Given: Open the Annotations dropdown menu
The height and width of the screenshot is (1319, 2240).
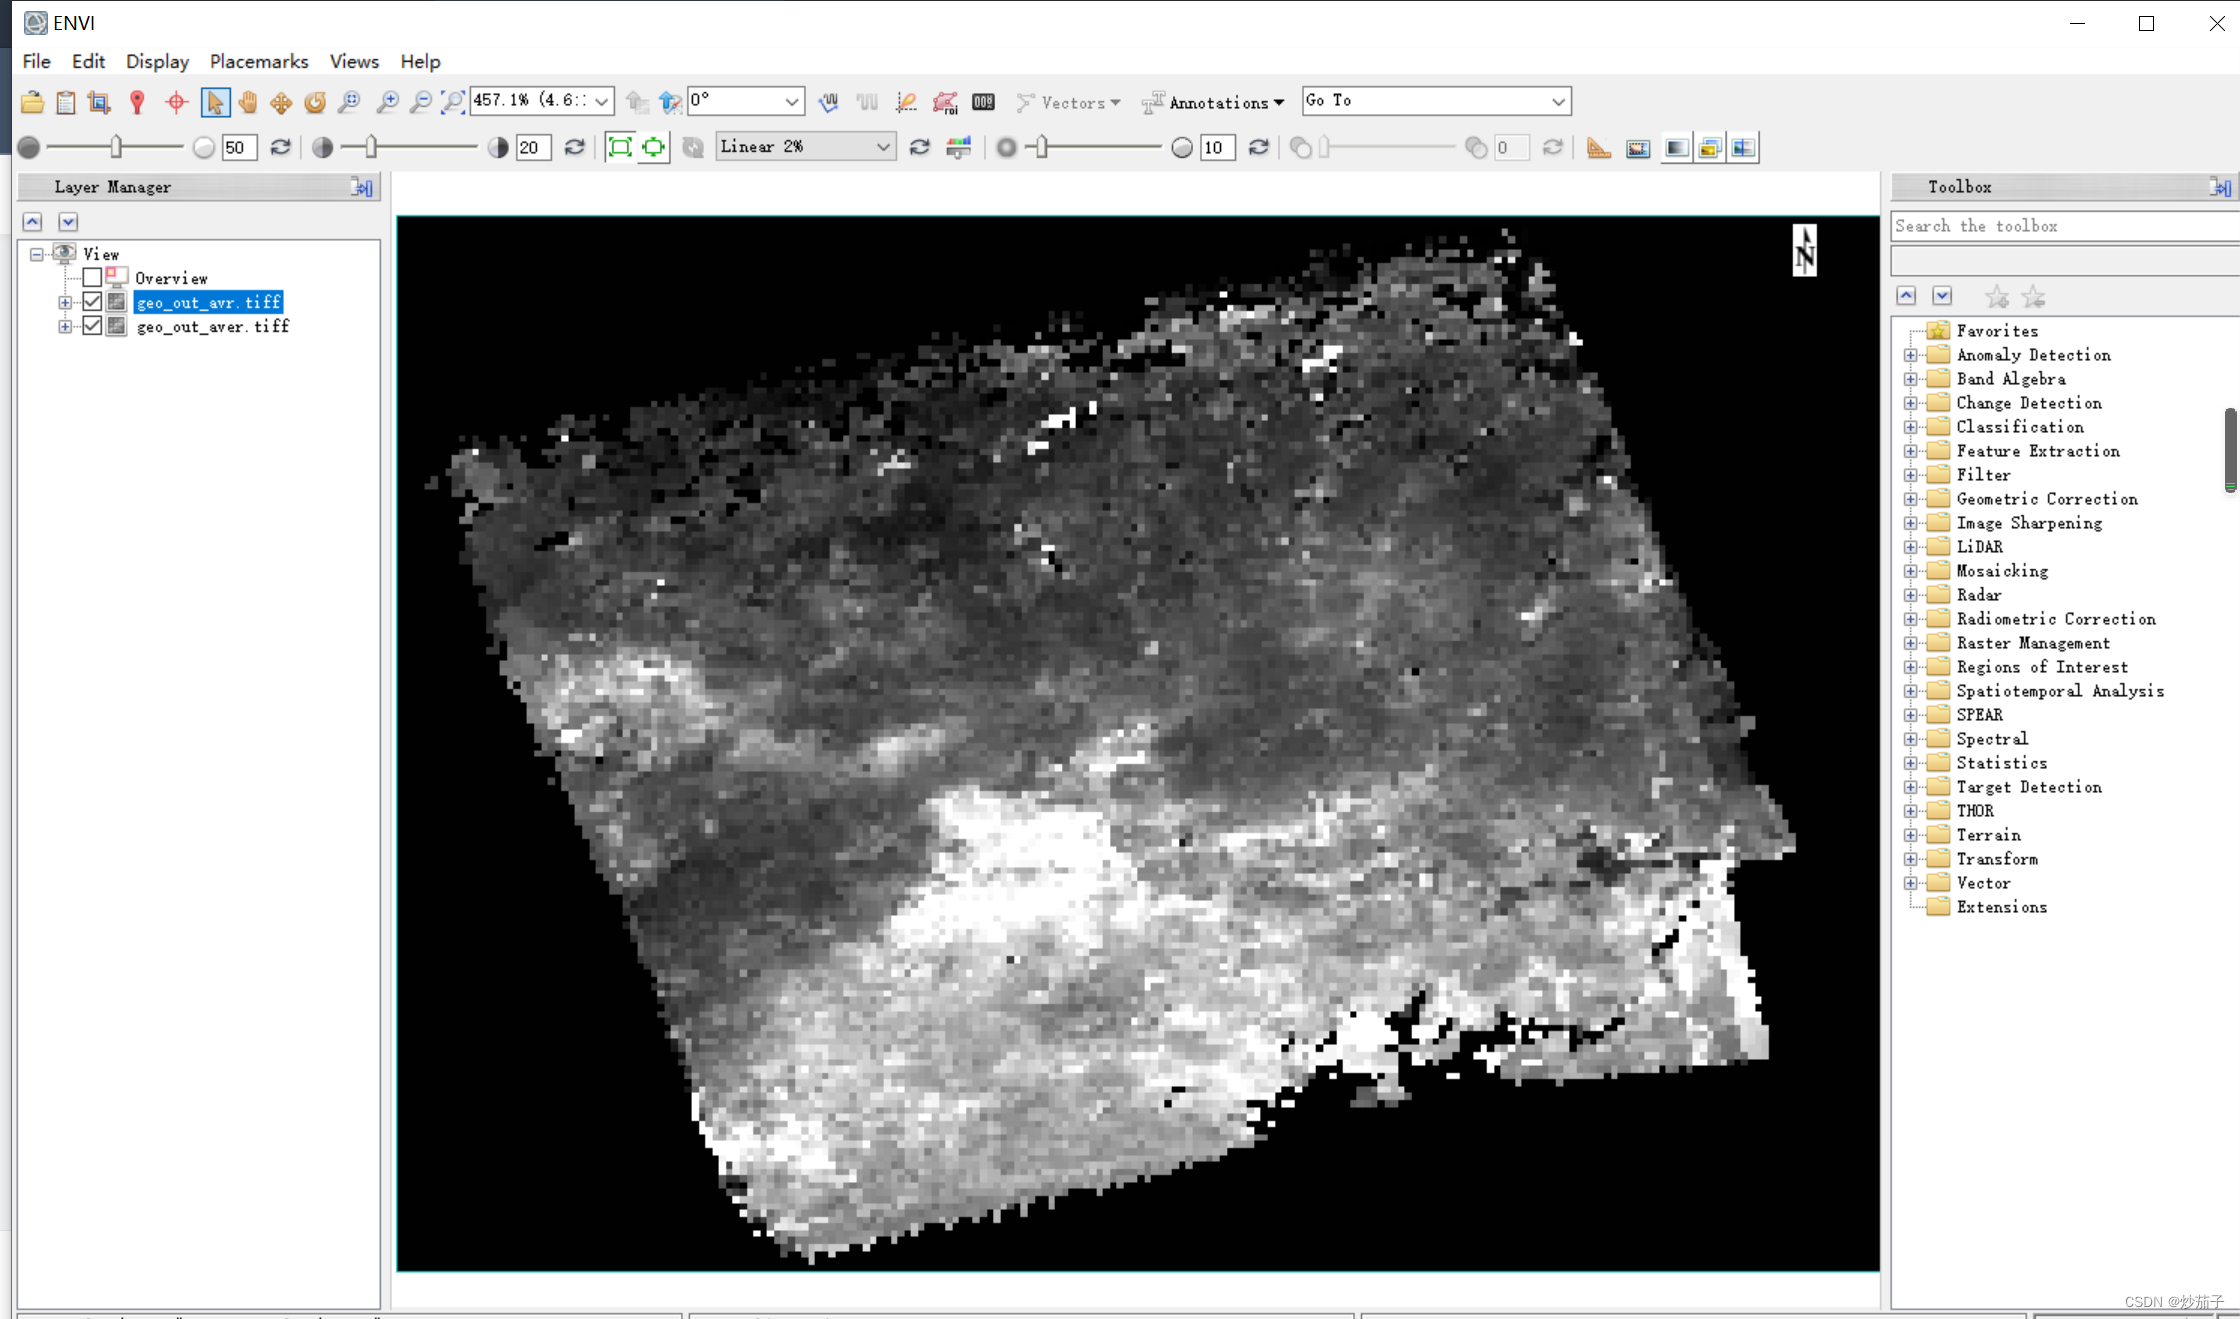Looking at the screenshot, I should tap(1214, 102).
